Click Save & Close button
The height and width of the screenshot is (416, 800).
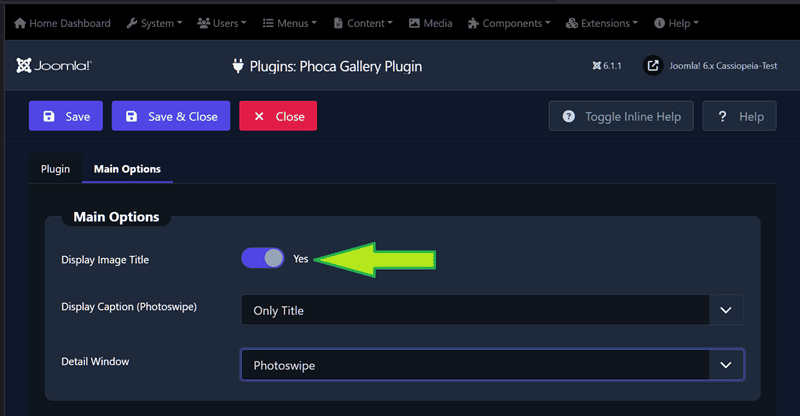tap(171, 116)
